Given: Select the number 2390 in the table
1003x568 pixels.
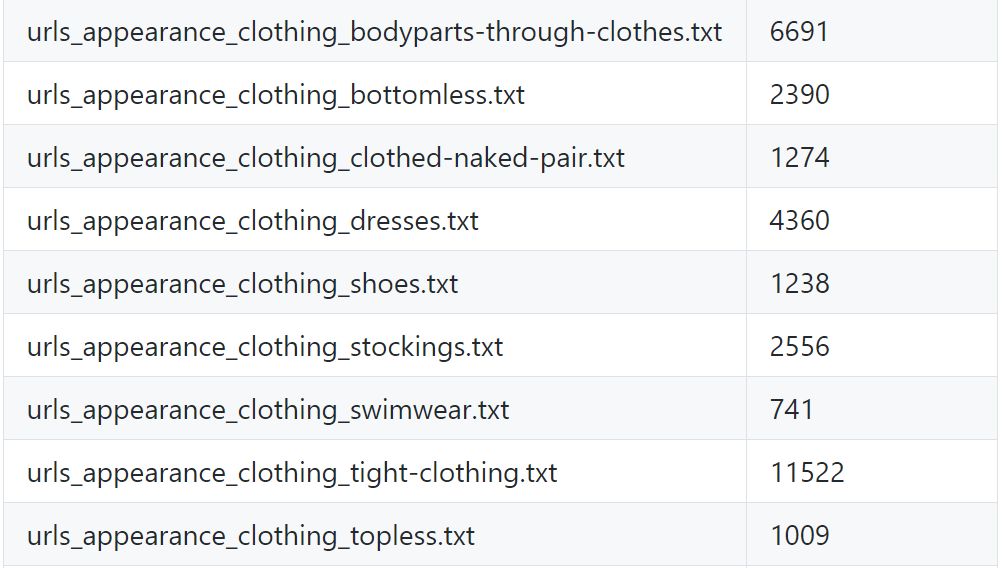Looking at the screenshot, I should [x=799, y=94].
